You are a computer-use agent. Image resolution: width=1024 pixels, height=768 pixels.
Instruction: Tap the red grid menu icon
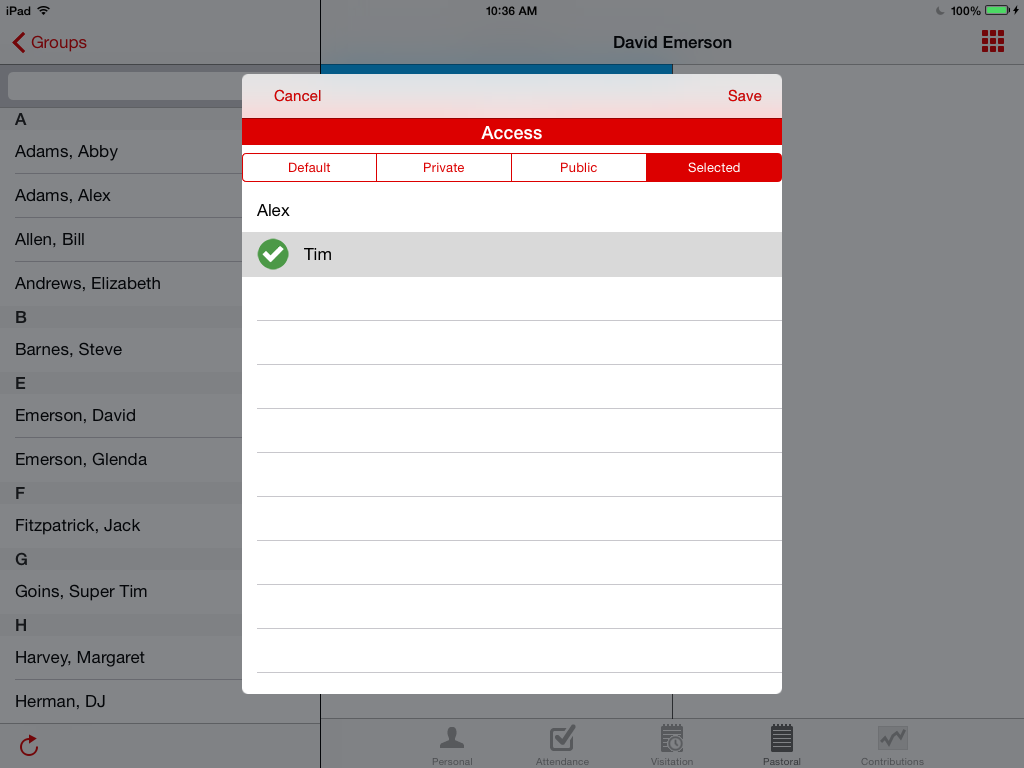[x=992, y=42]
